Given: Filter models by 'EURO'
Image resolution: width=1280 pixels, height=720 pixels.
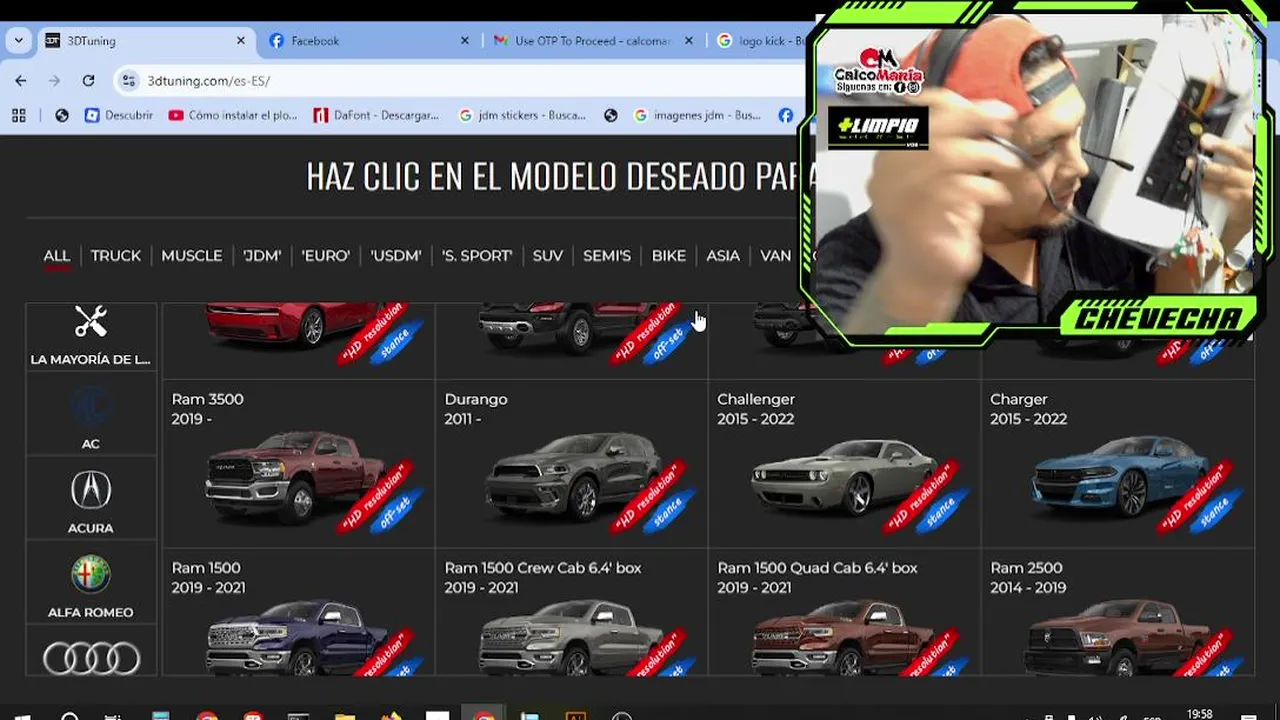Looking at the screenshot, I should (x=326, y=256).
